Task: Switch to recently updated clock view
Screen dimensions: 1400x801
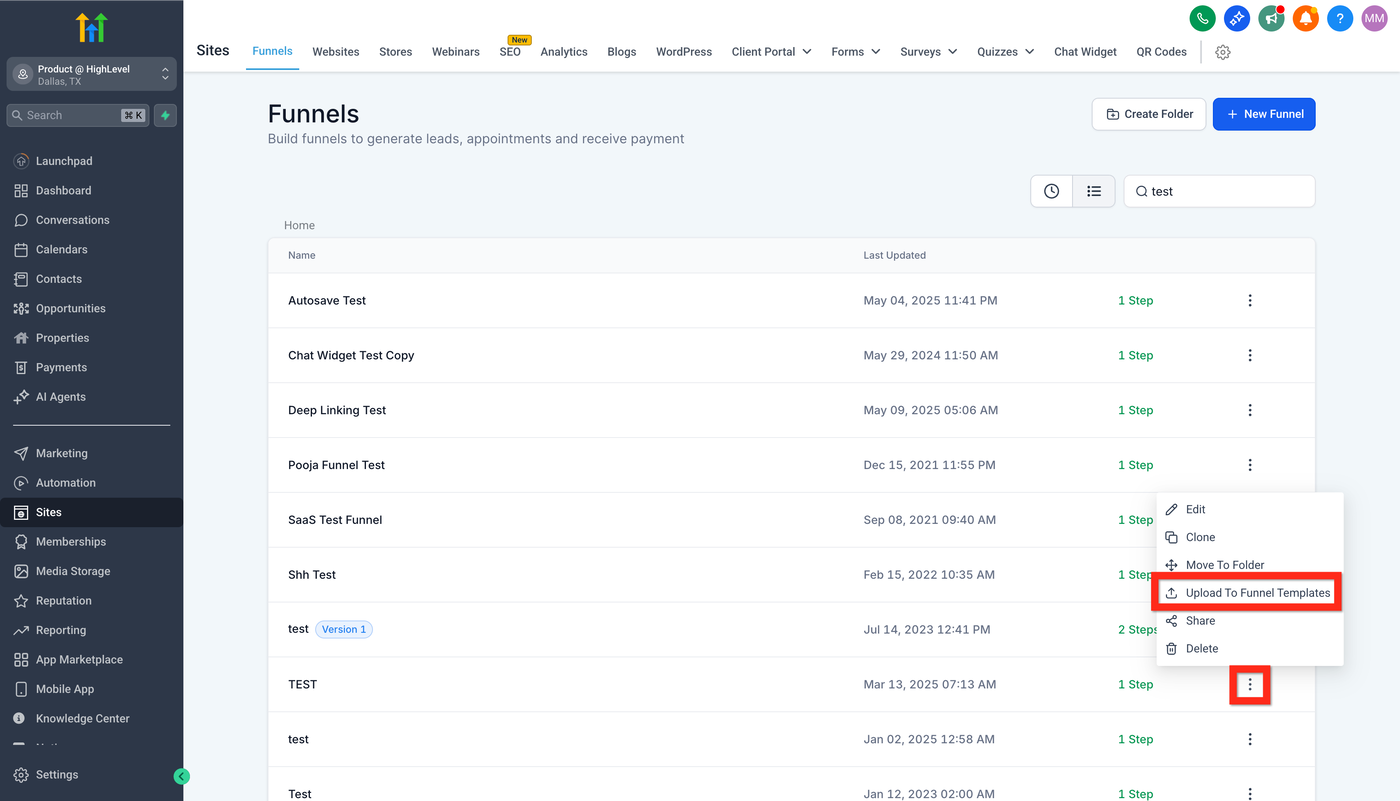Action: (1052, 191)
